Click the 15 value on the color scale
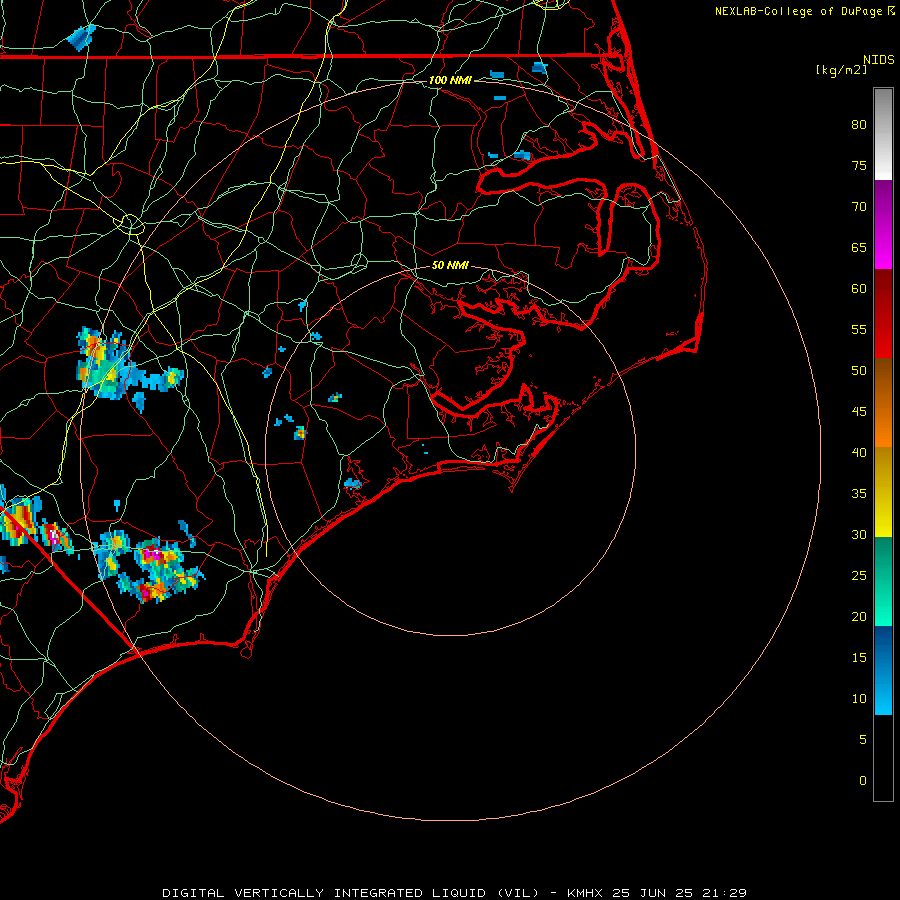The height and width of the screenshot is (900, 900). (859, 658)
